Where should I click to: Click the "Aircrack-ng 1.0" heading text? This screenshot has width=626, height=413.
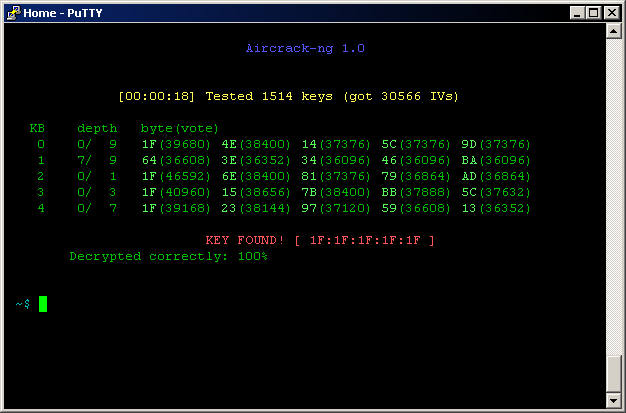click(x=310, y=48)
